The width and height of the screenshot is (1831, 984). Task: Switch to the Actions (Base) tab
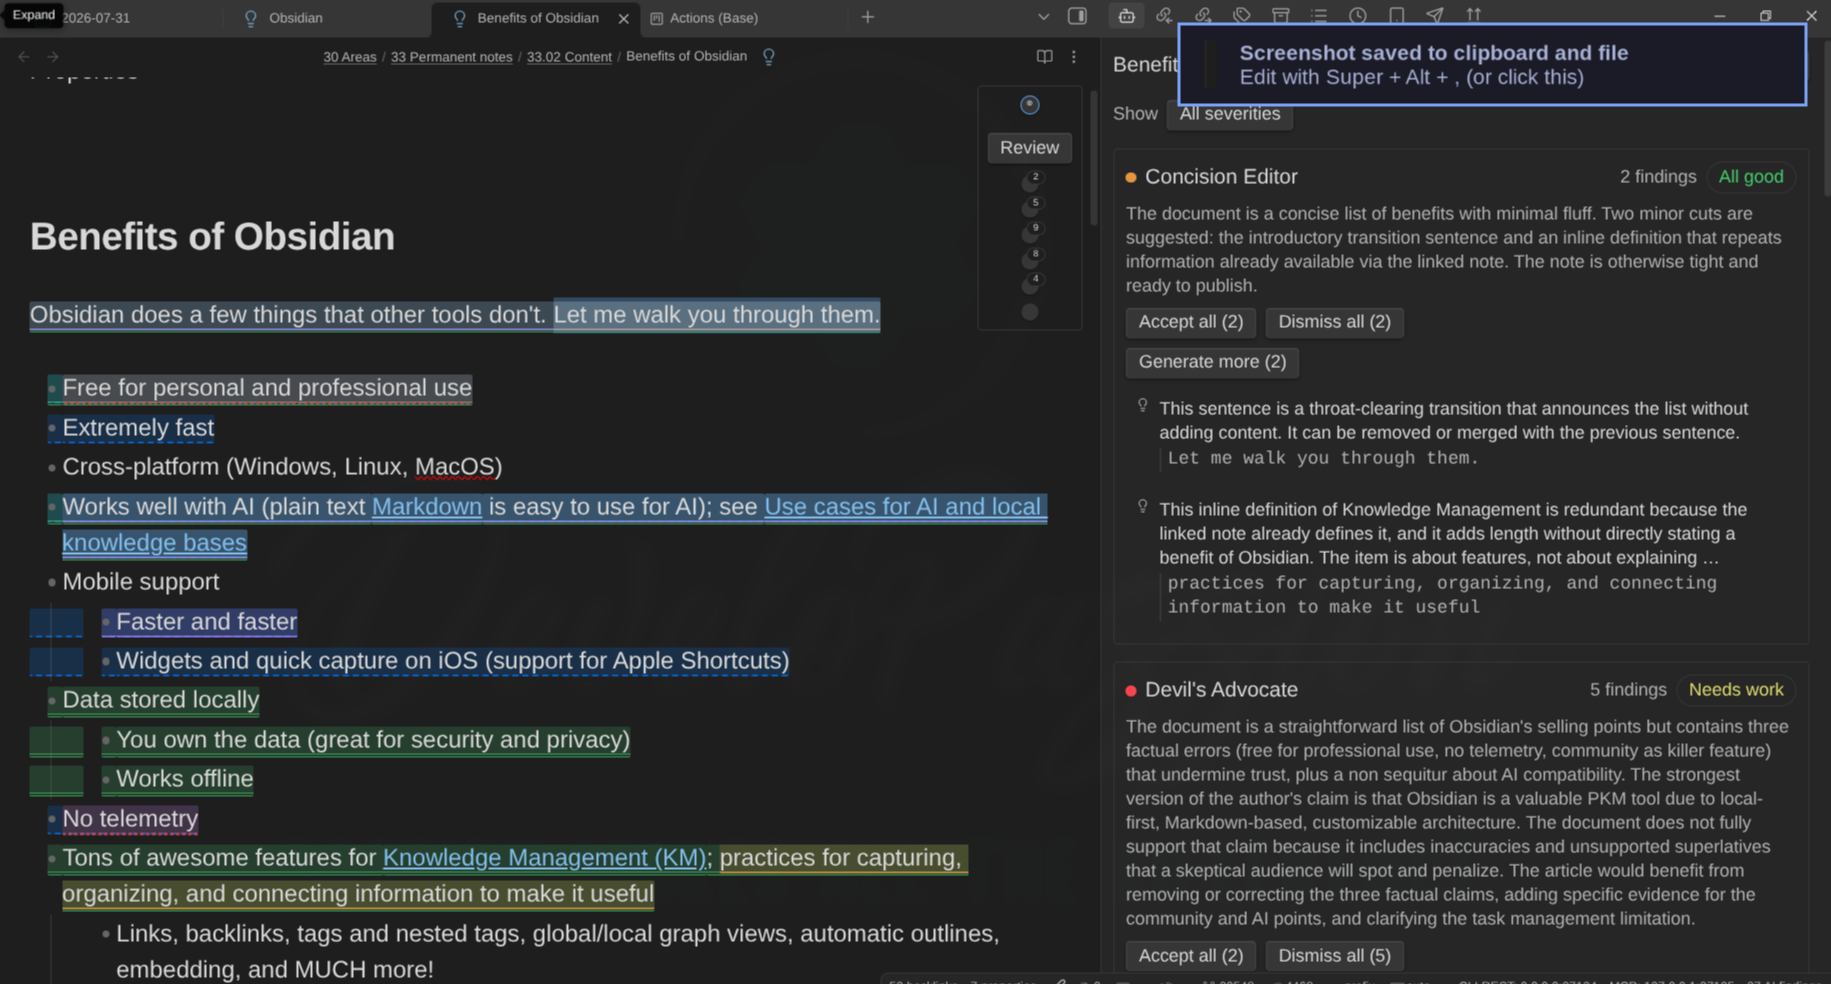pyautogui.click(x=714, y=18)
